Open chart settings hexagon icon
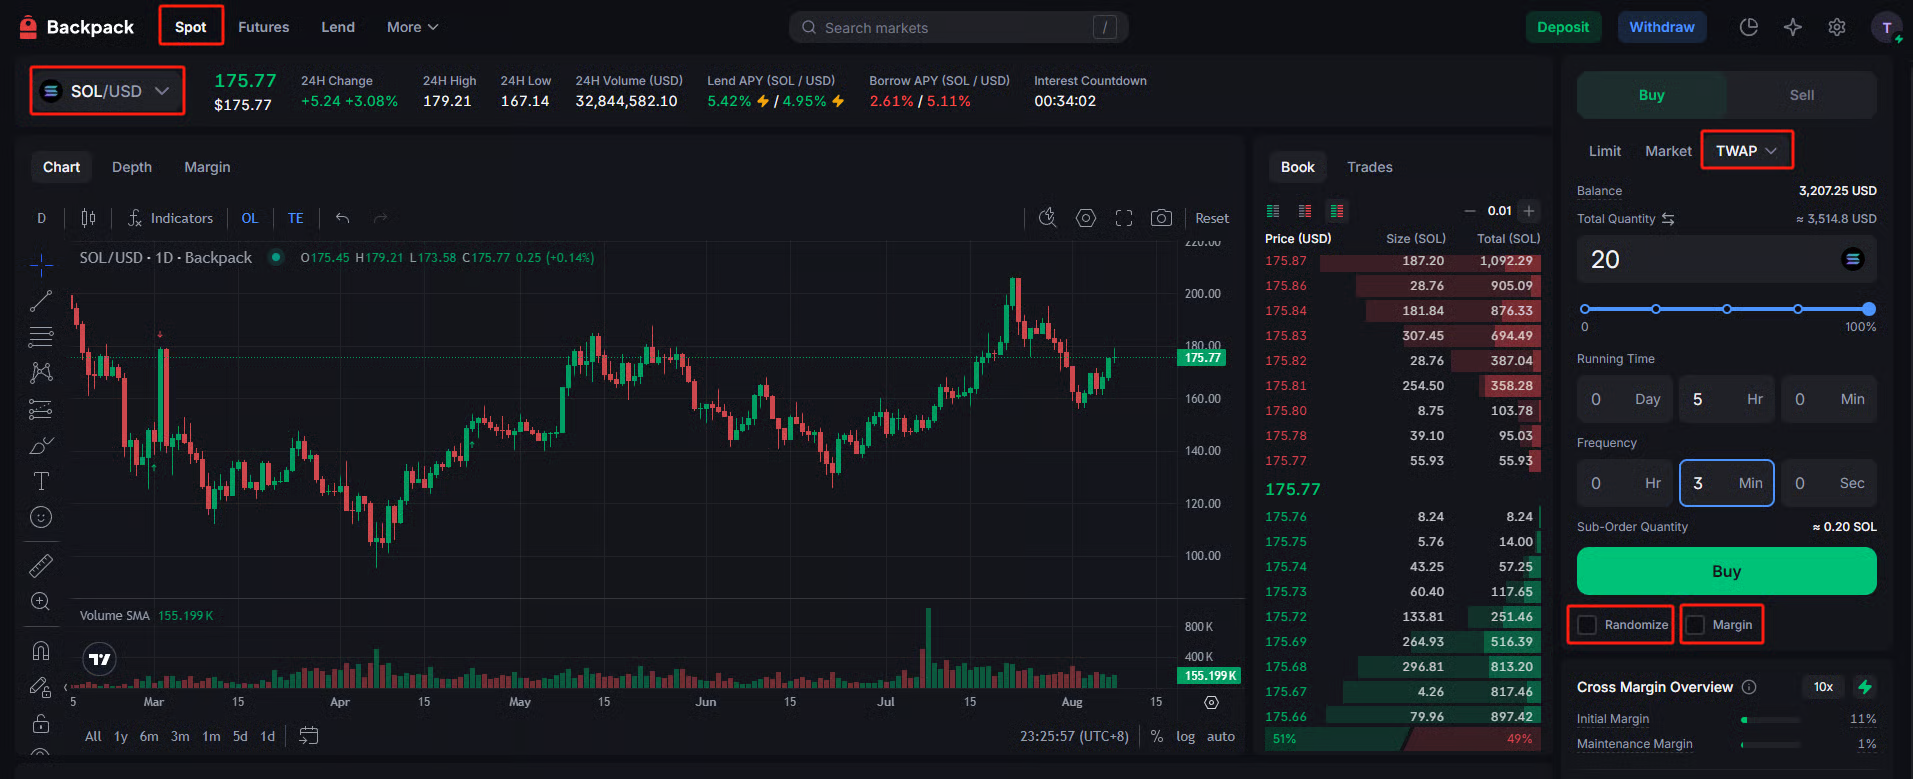This screenshot has width=1913, height=779. tap(1086, 218)
